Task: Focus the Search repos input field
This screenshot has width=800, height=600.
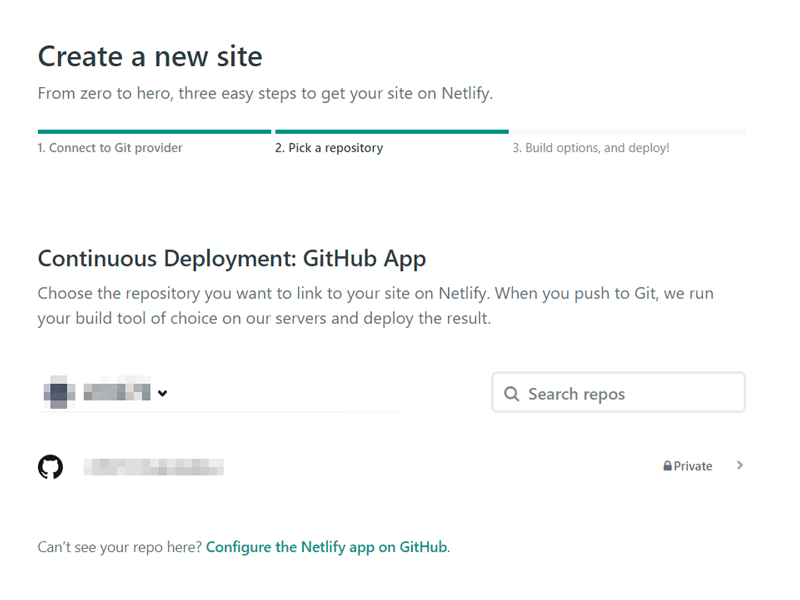Action: (x=618, y=392)
